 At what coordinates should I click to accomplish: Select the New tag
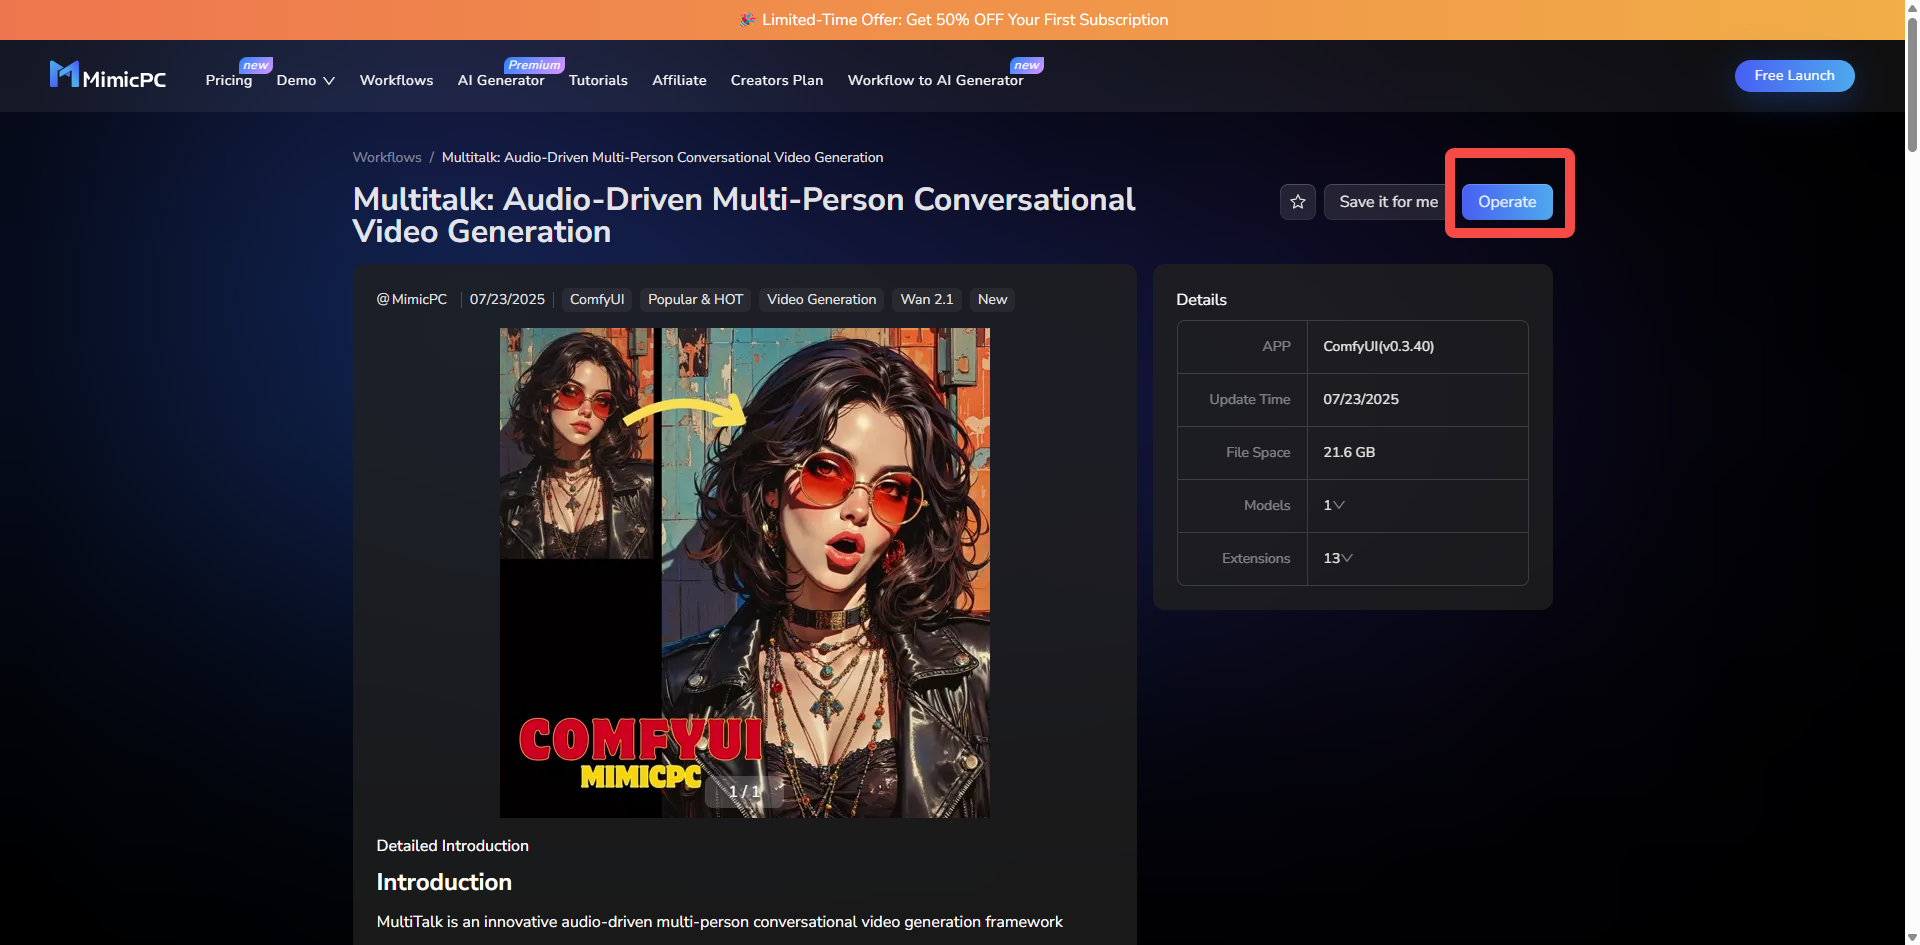click(x=992, y=299)
